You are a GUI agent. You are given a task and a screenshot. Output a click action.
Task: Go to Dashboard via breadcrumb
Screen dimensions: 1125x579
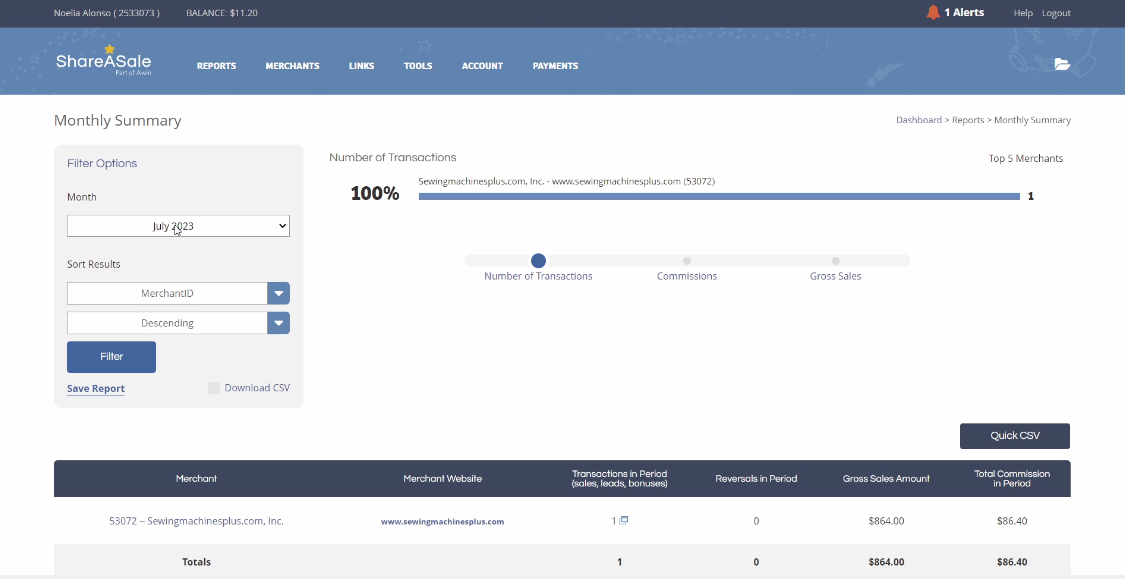[x=918, y=120]
